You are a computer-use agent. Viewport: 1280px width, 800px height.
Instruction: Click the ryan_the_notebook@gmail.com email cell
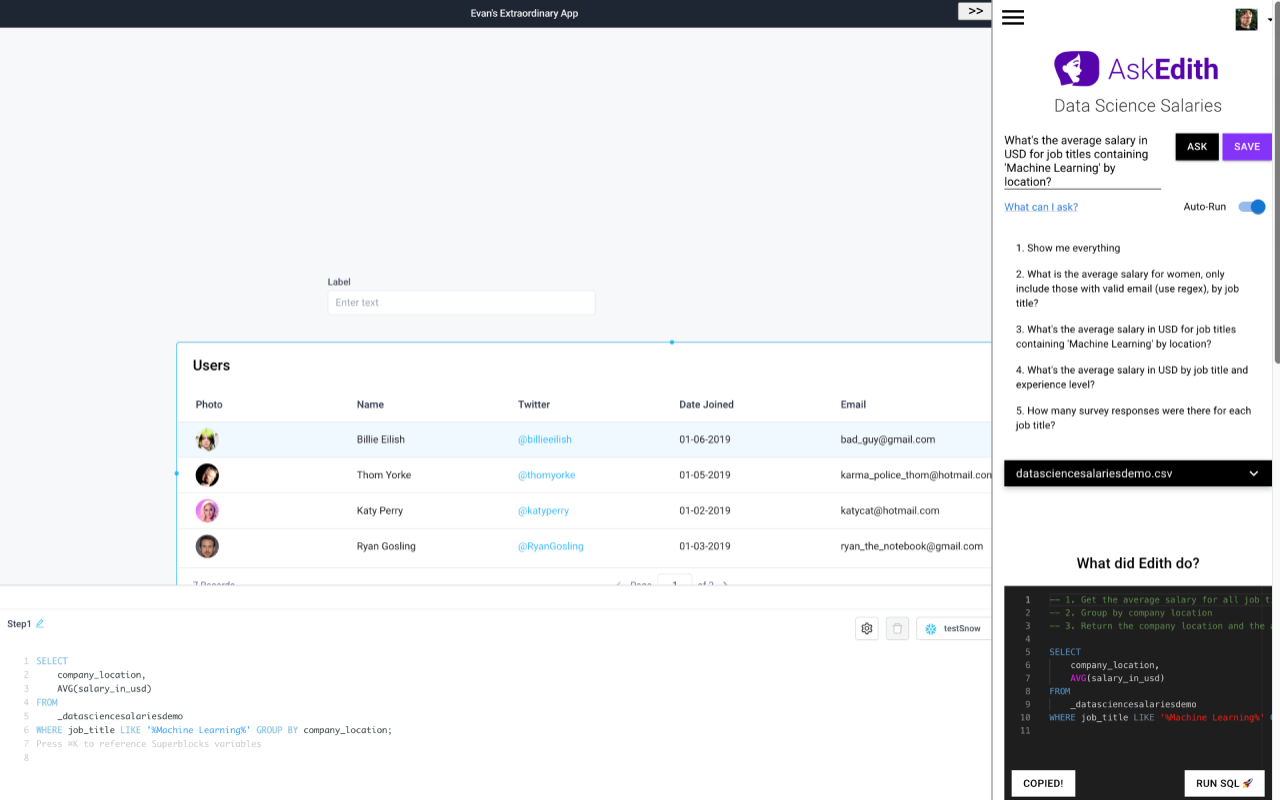point(911,546)
